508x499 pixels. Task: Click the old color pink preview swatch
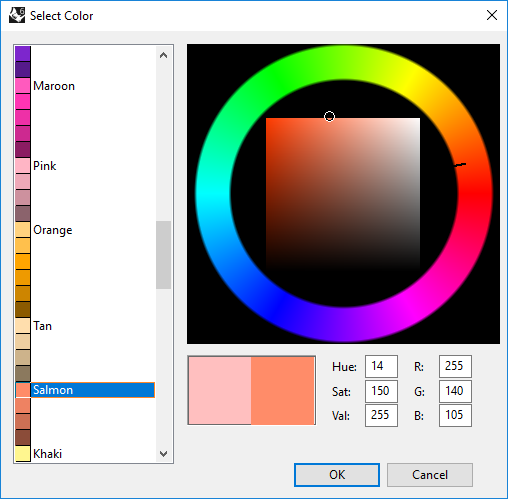click(x=220, y=390)
